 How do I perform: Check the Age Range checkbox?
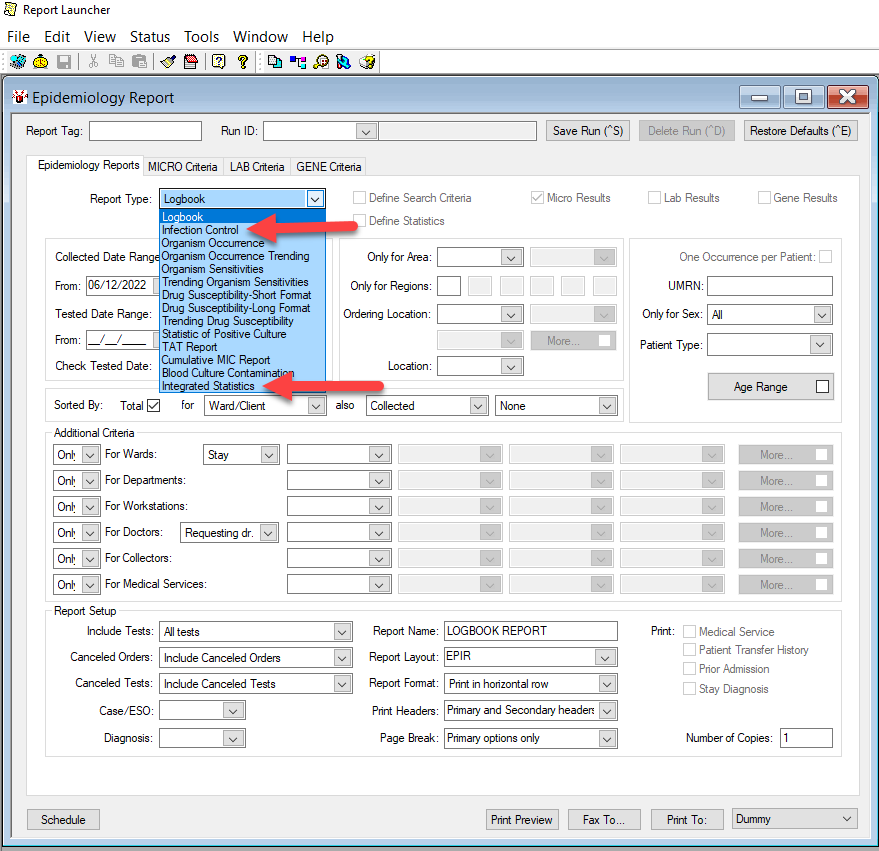tap(822, 387)
